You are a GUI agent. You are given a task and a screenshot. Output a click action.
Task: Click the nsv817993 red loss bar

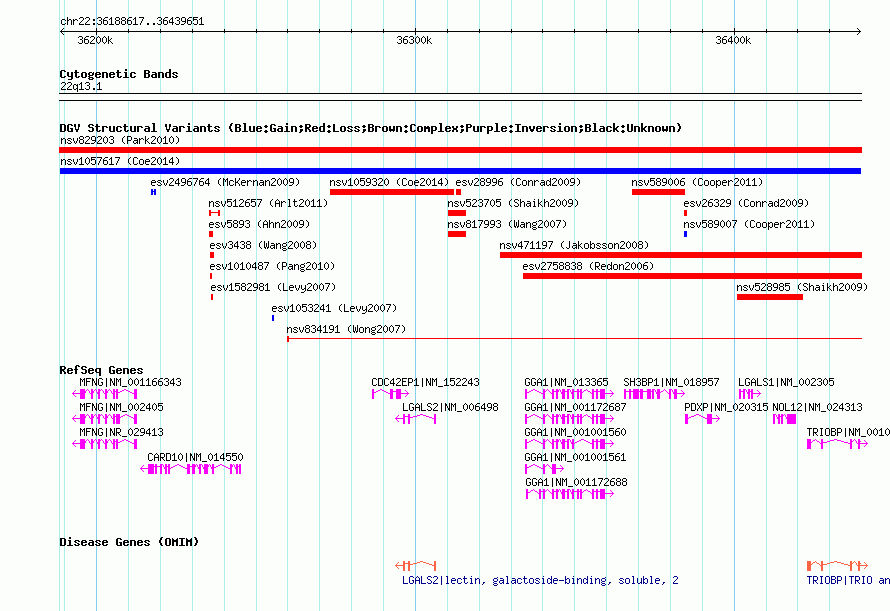click(x=456, y=234)
